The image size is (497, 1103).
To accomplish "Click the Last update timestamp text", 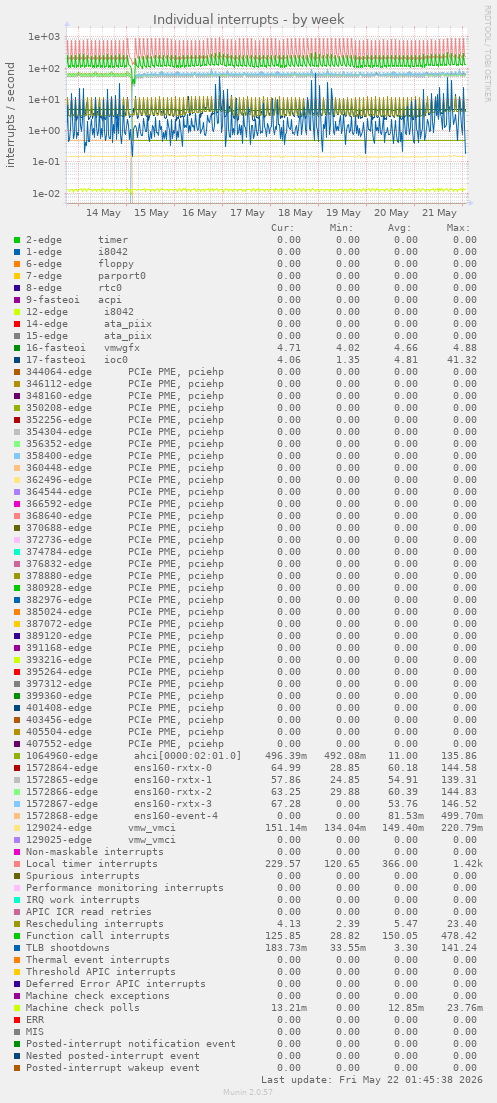I will [x=372, y=1079].
